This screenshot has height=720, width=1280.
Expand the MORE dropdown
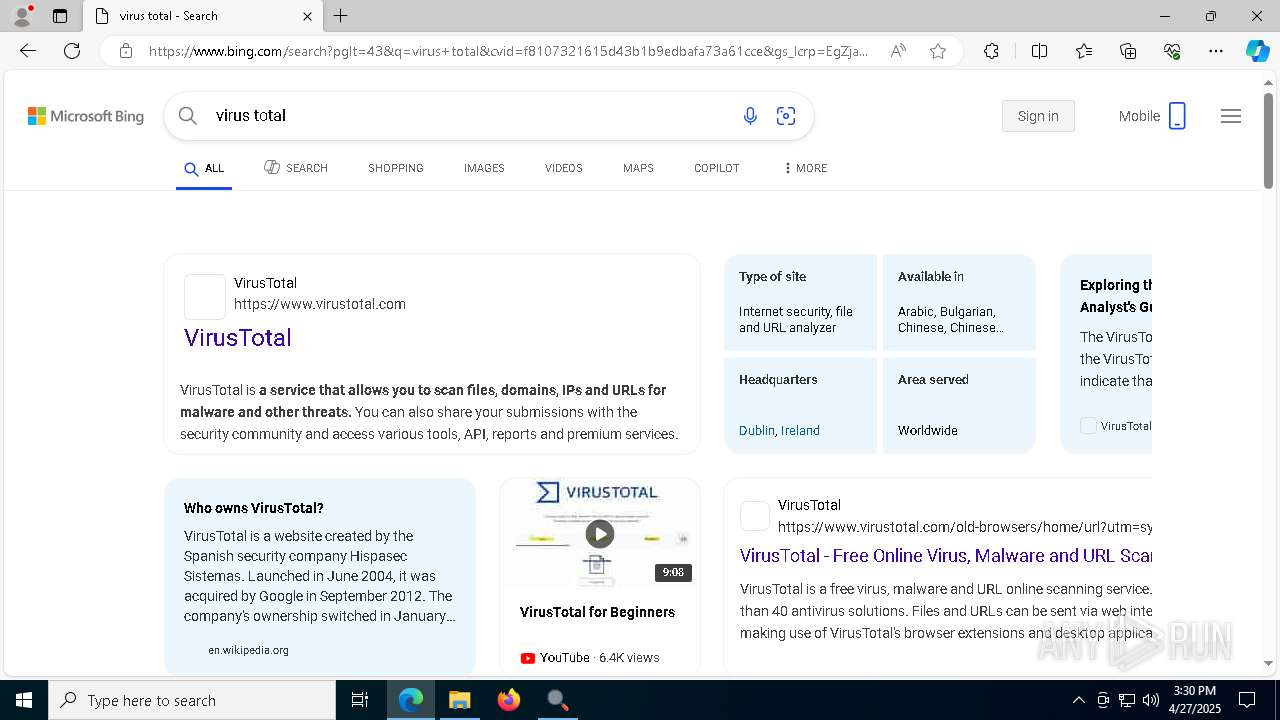click(x=806, y=168)
